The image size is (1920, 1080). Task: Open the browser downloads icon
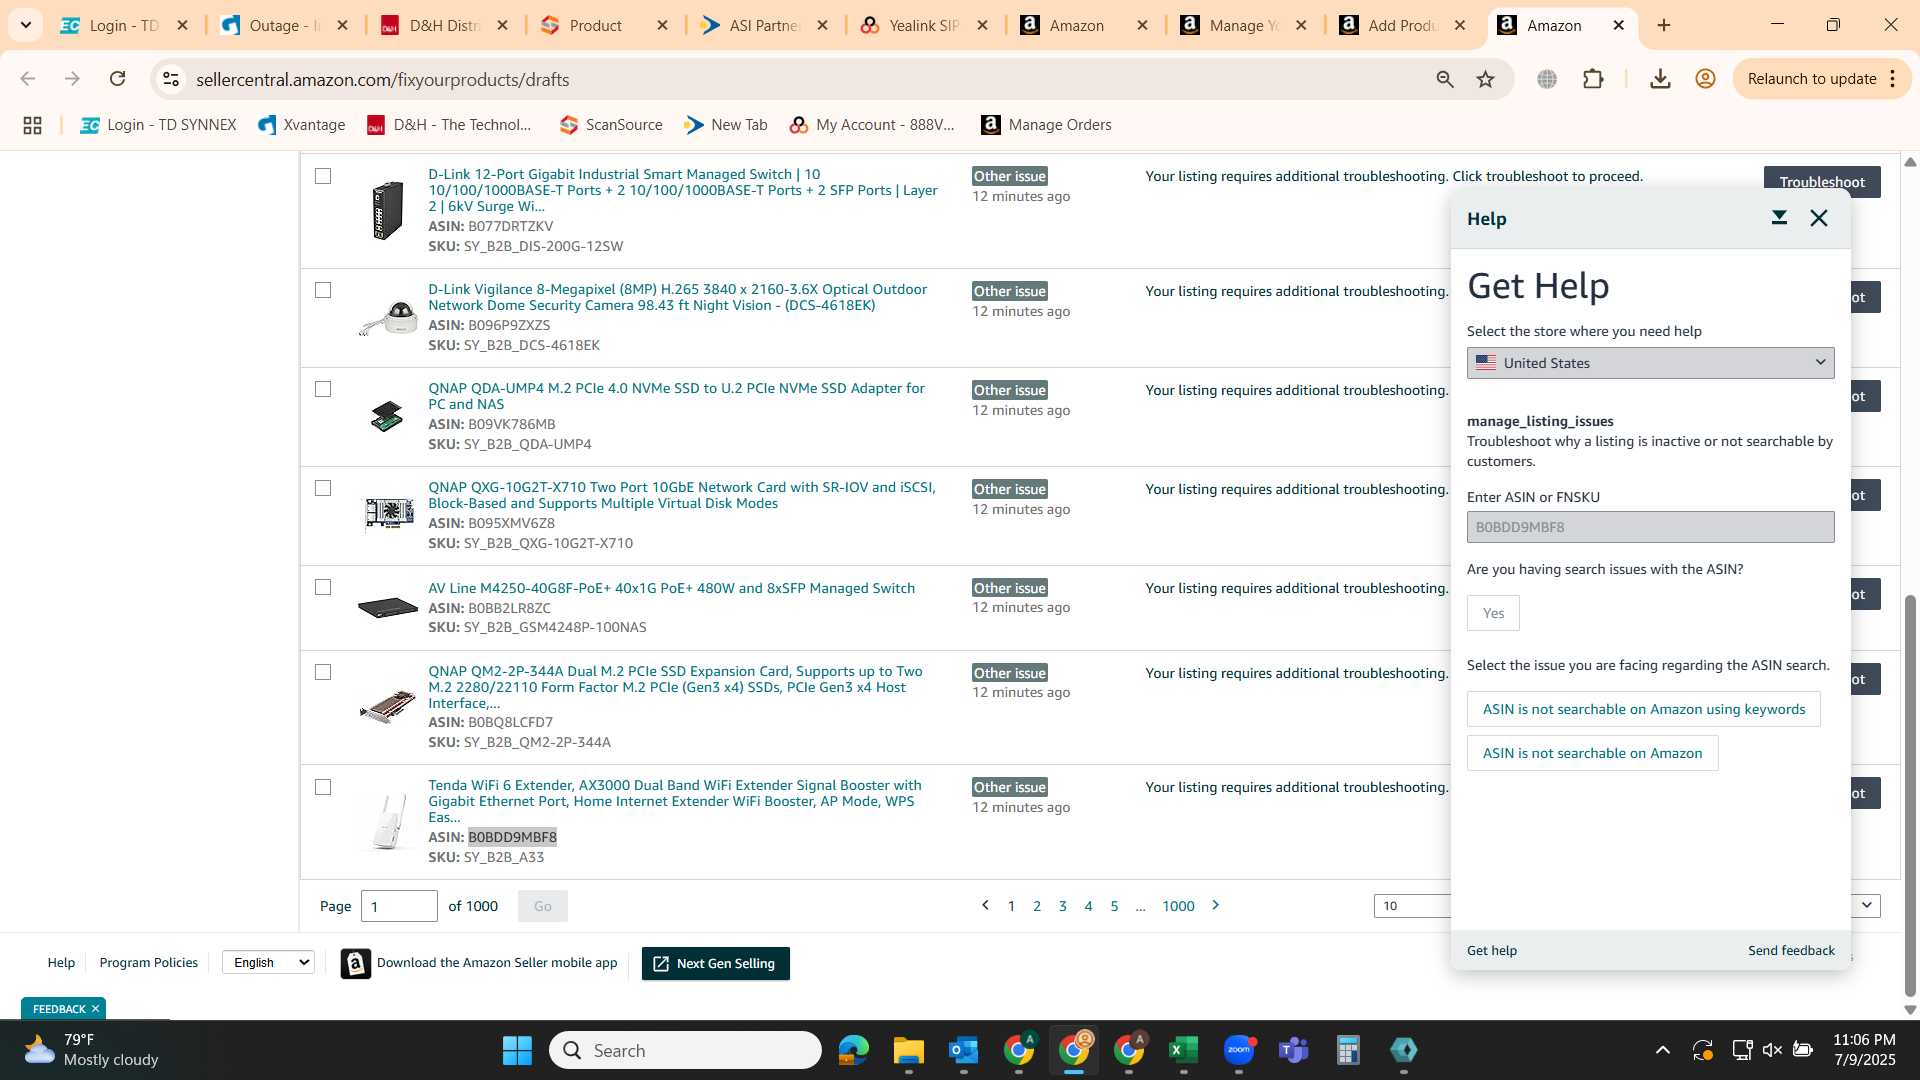(1660, 79)
